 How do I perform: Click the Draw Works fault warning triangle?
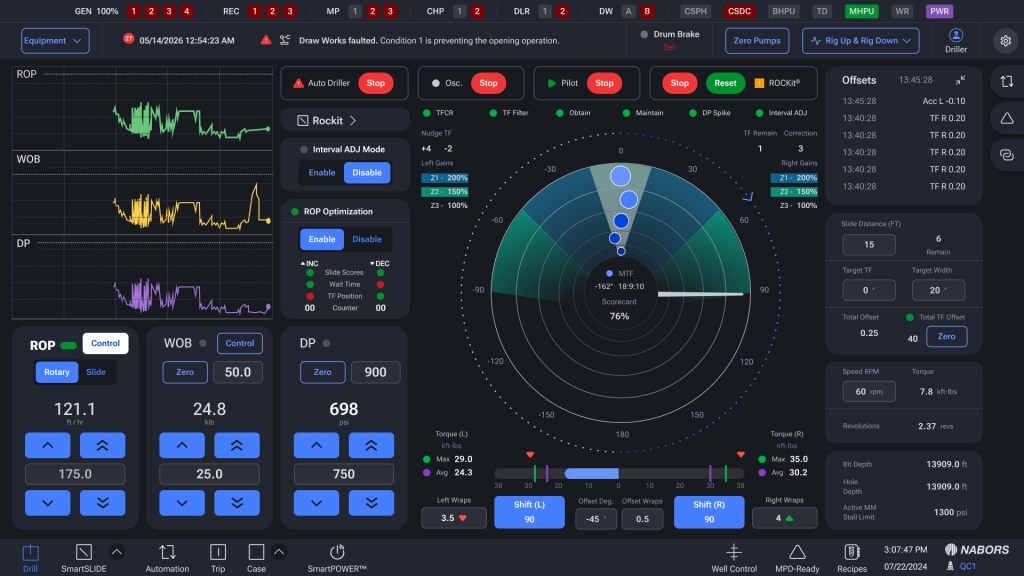pyautogui.click(x=266, y=40)
